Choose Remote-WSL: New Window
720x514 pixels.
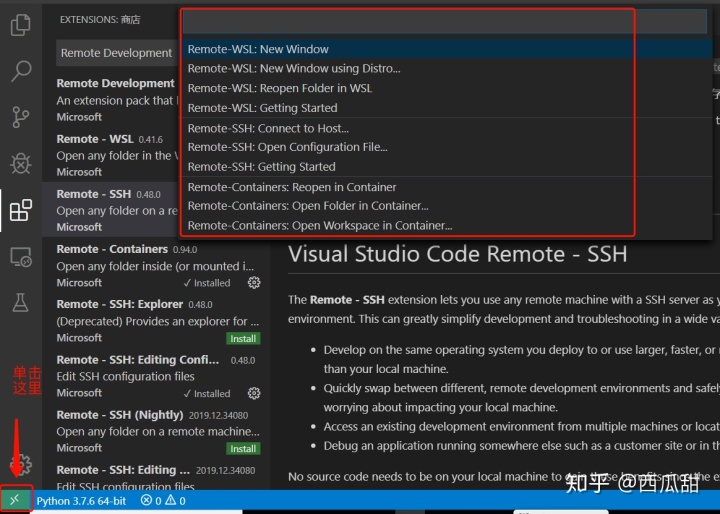[447, 49]
